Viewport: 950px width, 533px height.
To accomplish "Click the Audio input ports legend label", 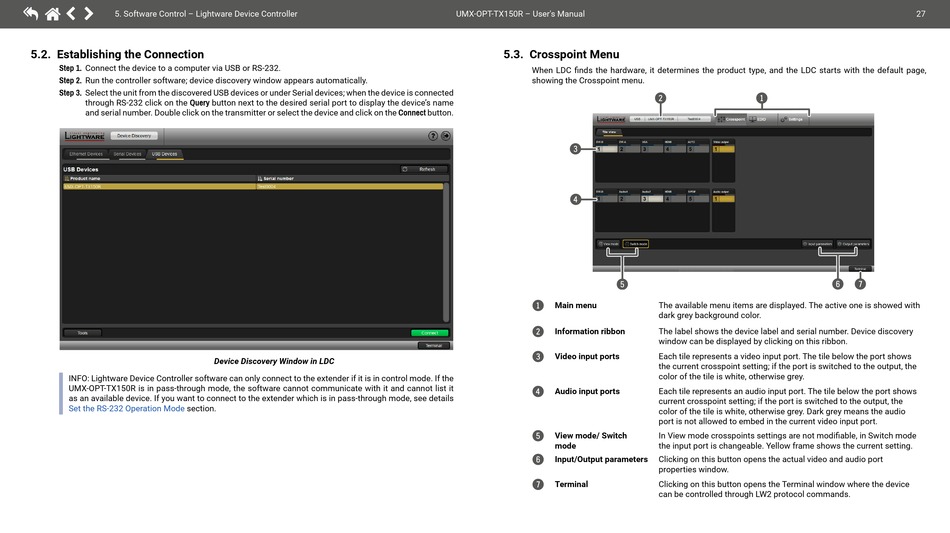I will pyautogui.click(x=586, y=391).
